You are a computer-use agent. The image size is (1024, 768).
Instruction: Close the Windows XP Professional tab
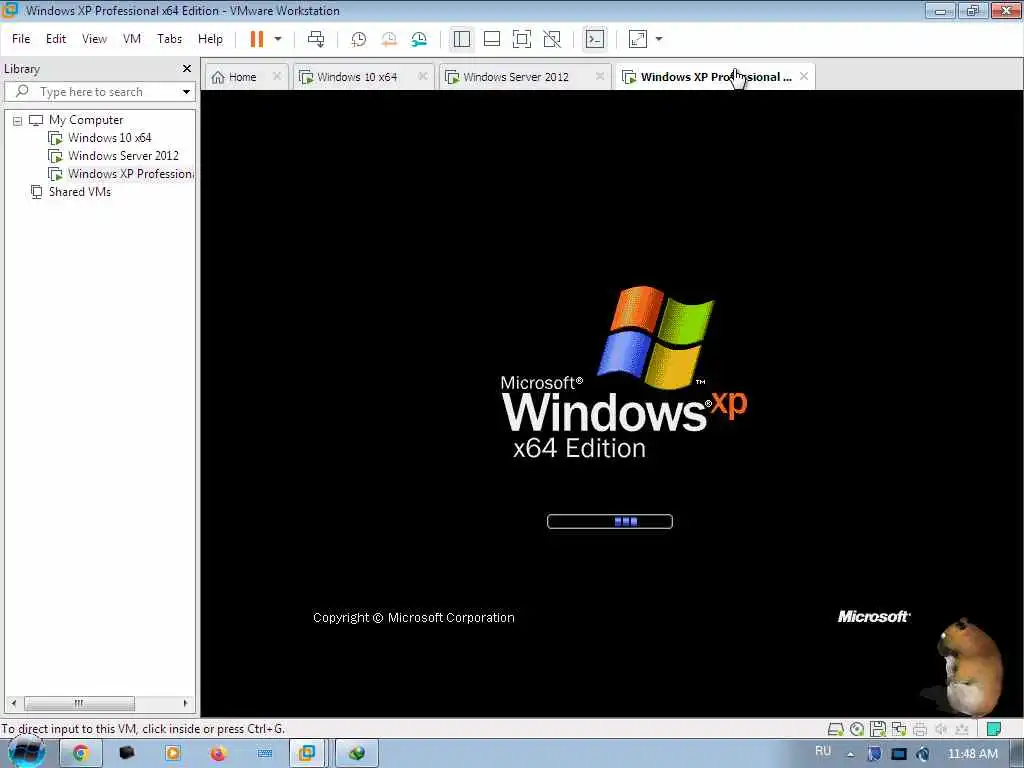click(804, 76)
